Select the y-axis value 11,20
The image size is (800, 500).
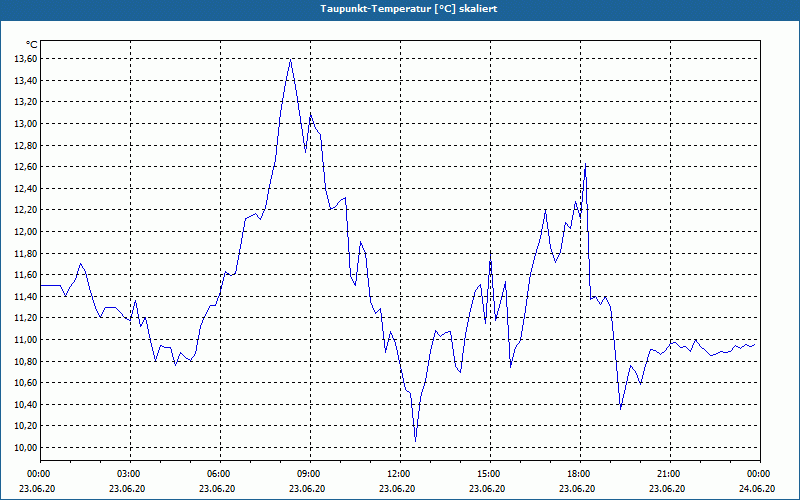(x=26, y=318)
